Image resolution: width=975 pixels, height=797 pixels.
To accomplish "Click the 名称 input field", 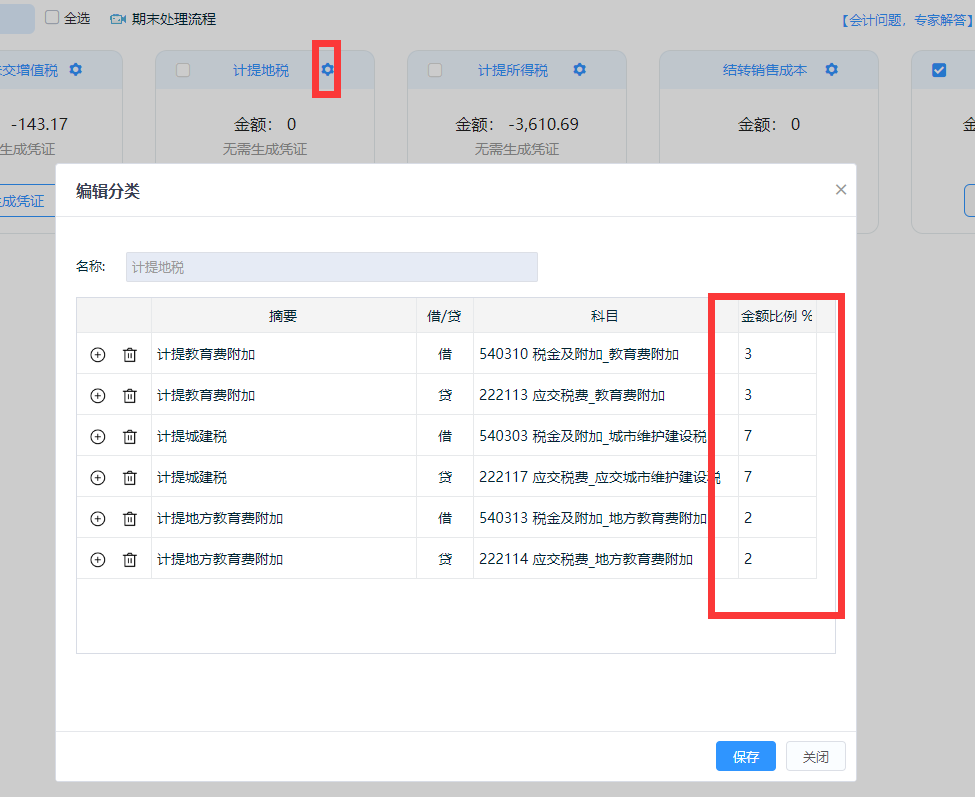I will [331, 267].
